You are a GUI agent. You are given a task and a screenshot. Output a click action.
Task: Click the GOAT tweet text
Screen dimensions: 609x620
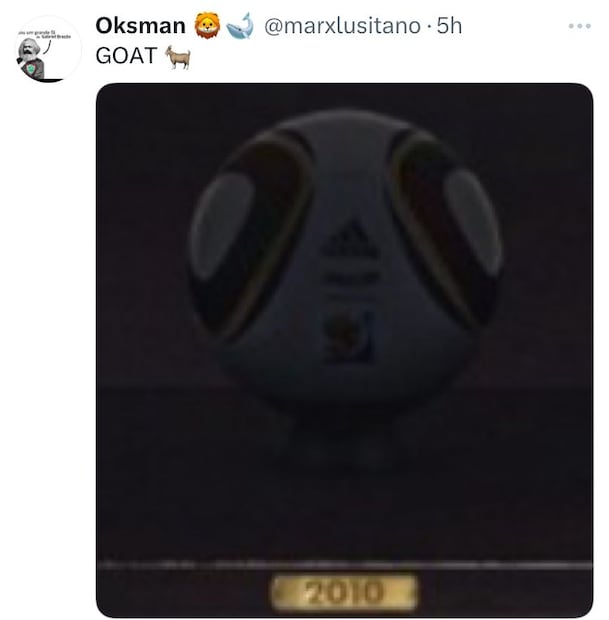tap(127, 56)
